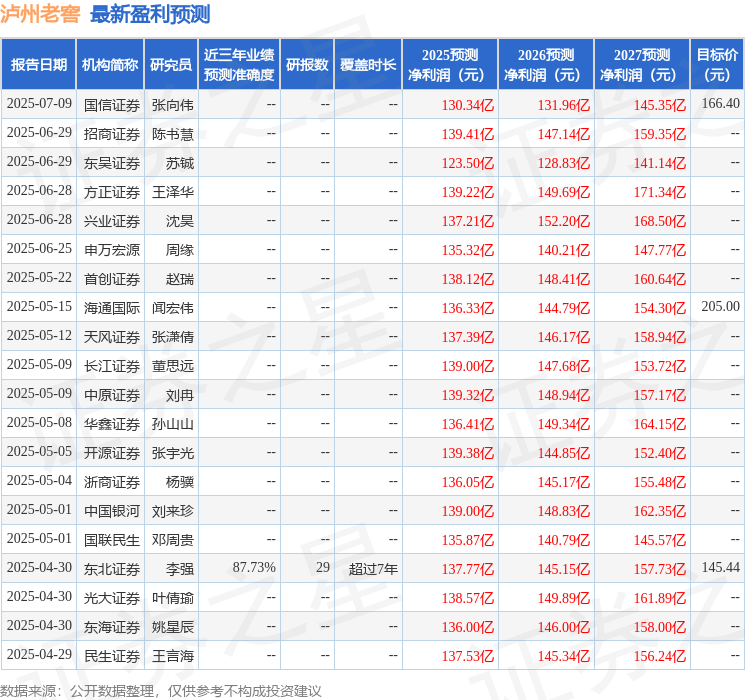Click analyst name 刘来珍
Image resolution: width=745 pixels, height=700 pixels.
tap(173, 511)
